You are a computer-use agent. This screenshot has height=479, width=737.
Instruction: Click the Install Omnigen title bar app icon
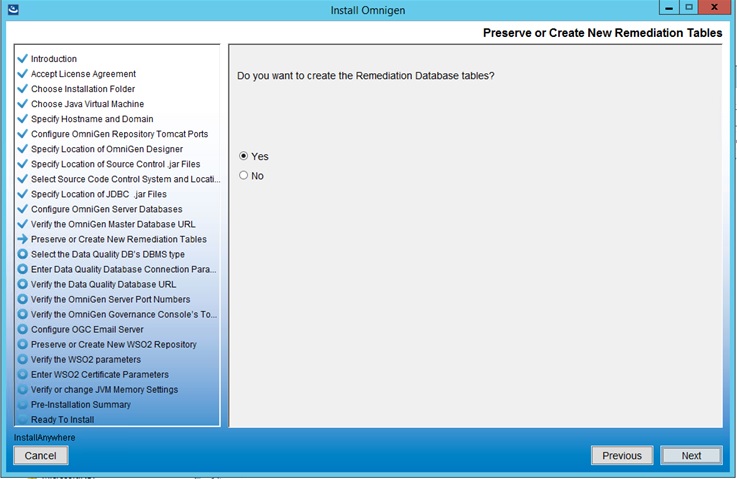point(13,9)
